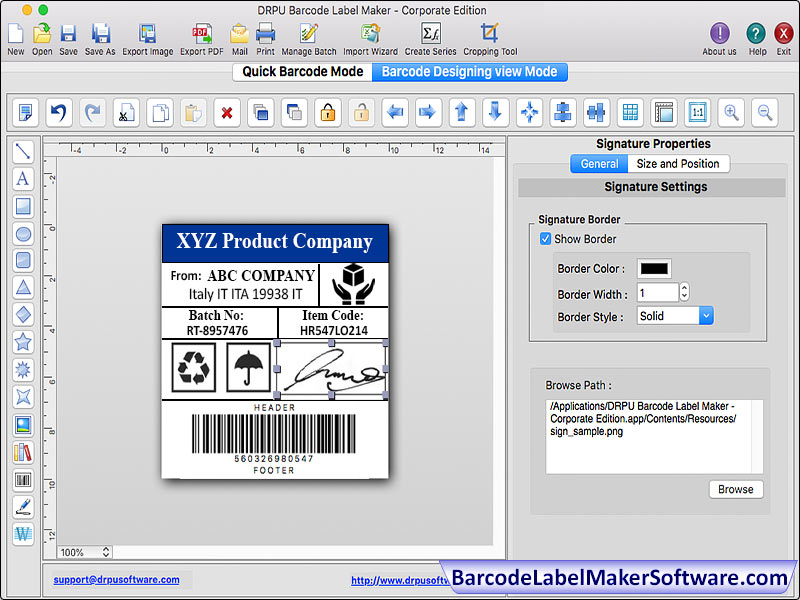Click the Cut scissors icon
This screenshot has width=800, height=600.
pyautogui.click(x=126, y=112)
